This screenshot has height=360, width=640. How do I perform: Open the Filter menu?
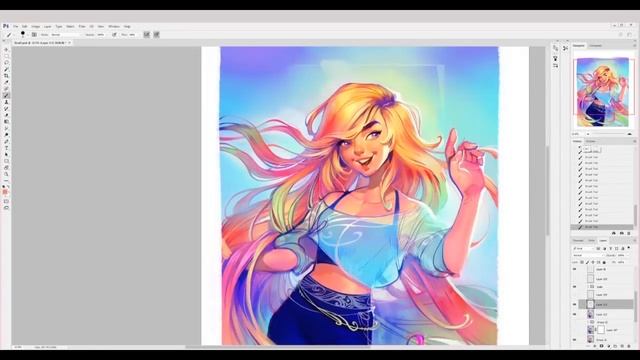(x=82, y=26)
